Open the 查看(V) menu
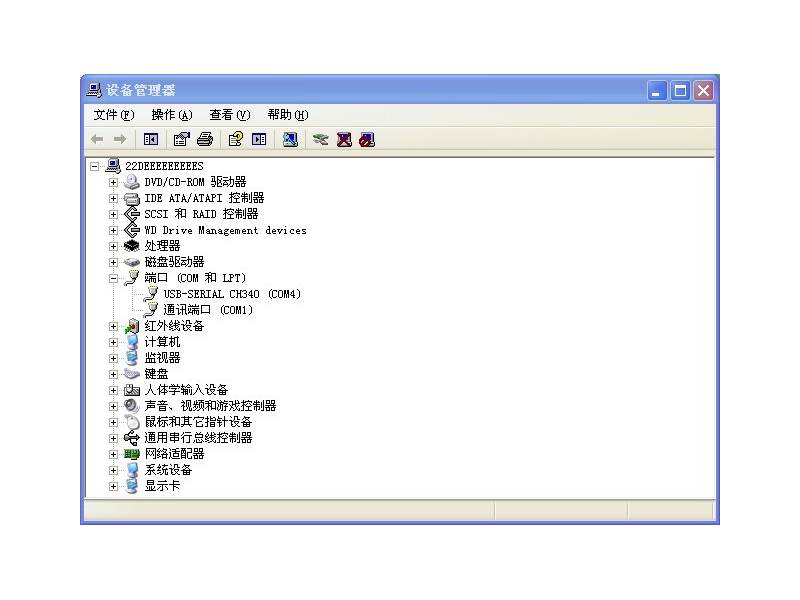800x600 pixels. point(229,115)
